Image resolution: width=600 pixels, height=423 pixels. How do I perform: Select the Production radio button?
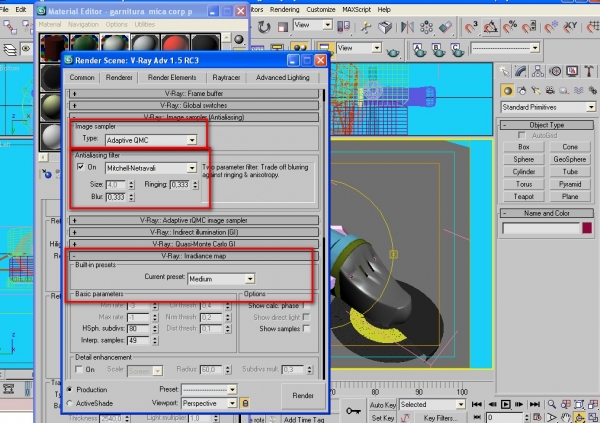coord(69,389)
